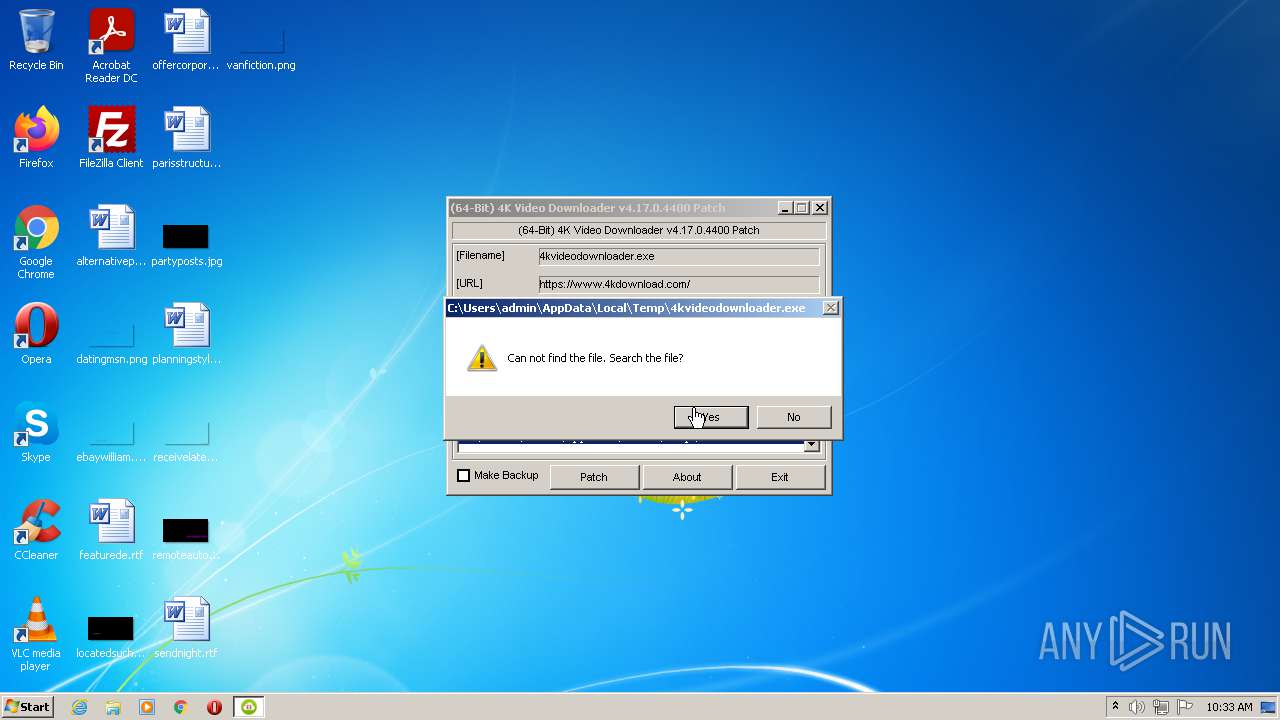Click Yes in the file search dialog

point(711,417)
